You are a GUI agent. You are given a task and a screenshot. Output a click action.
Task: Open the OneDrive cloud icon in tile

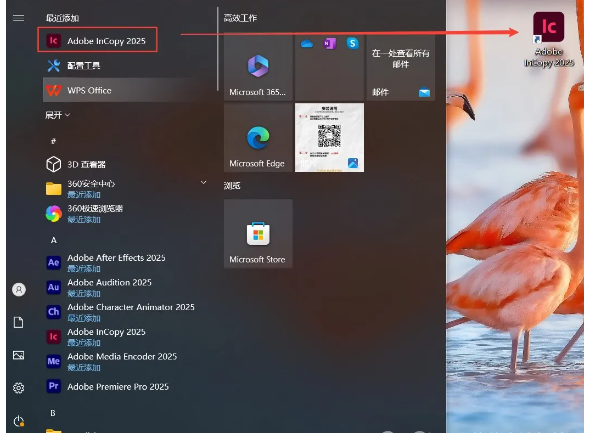click(x=307, y=44)
